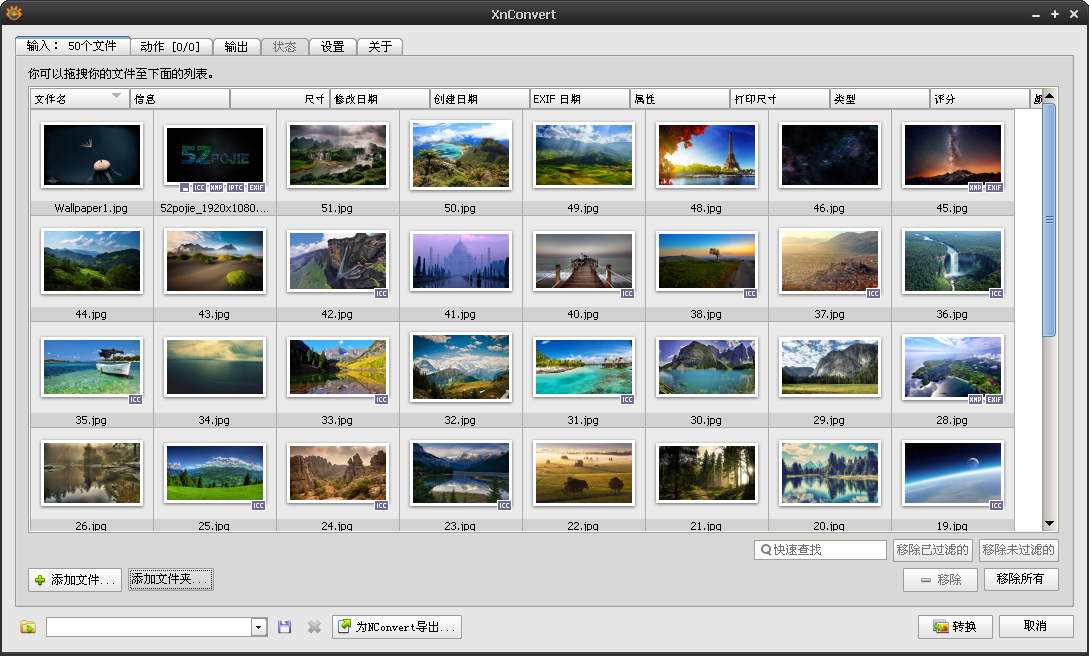Click the 34.jpg file name label

coord(214,420)
